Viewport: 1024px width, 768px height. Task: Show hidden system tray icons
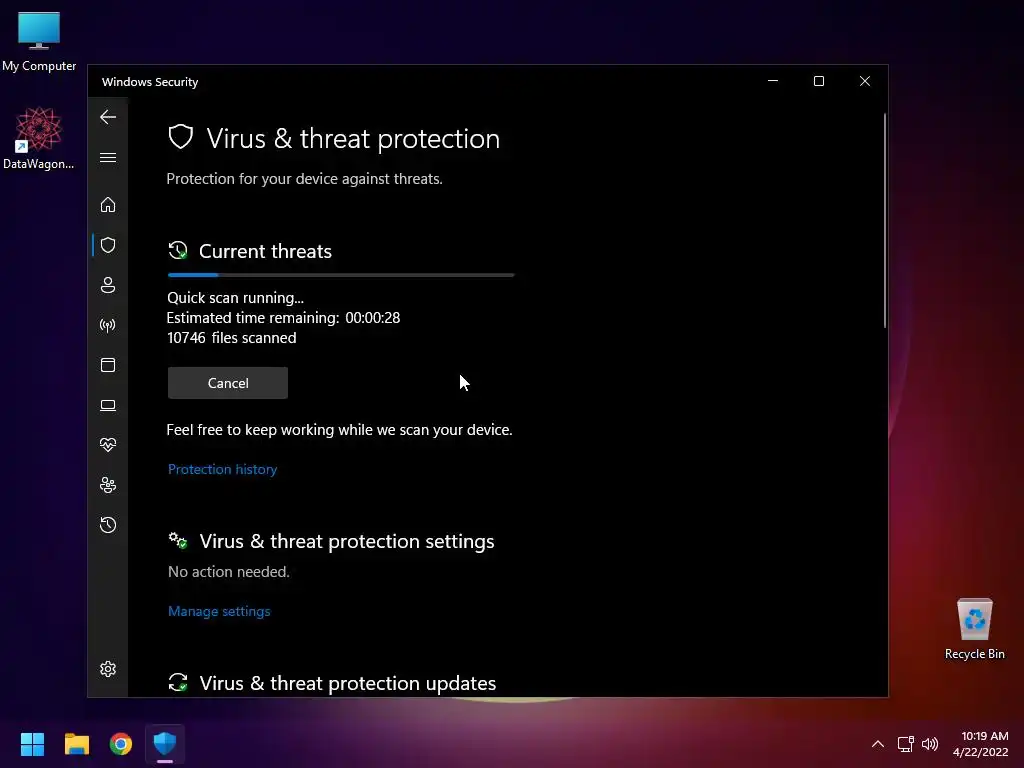[878, 744]
